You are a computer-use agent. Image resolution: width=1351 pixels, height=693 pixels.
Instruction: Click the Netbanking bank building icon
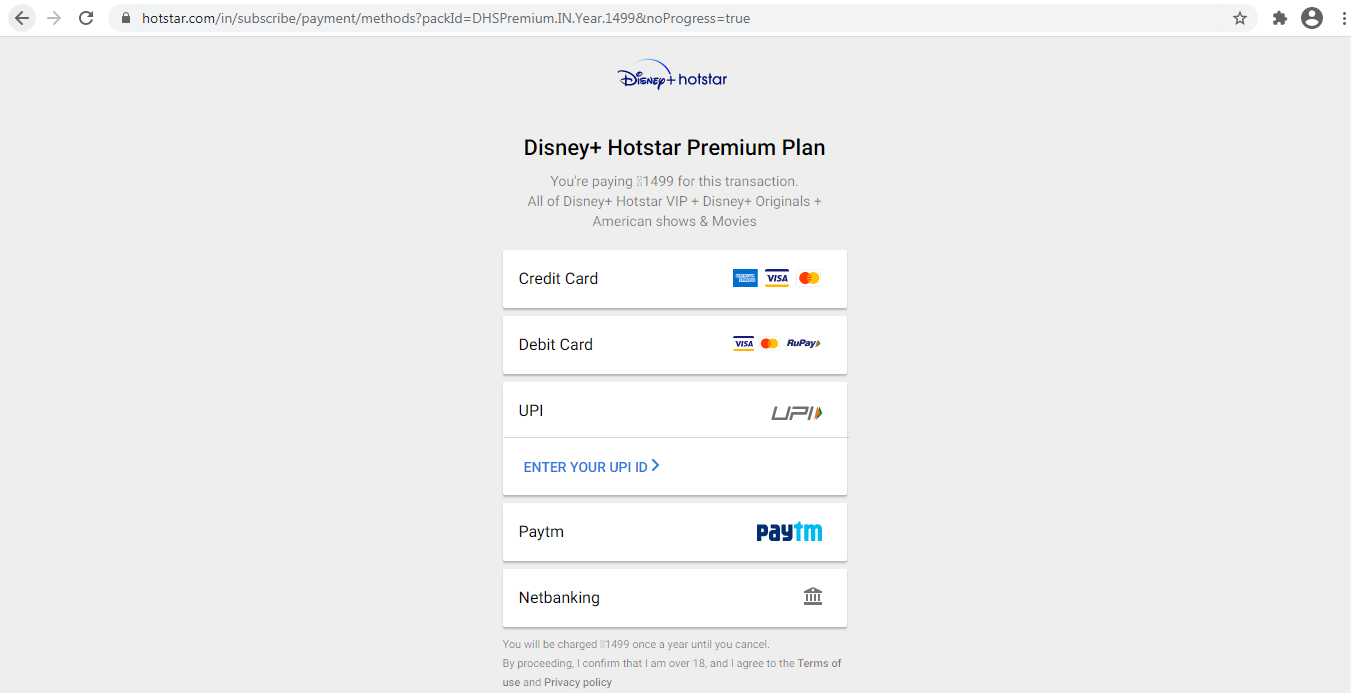coord(813,597)
